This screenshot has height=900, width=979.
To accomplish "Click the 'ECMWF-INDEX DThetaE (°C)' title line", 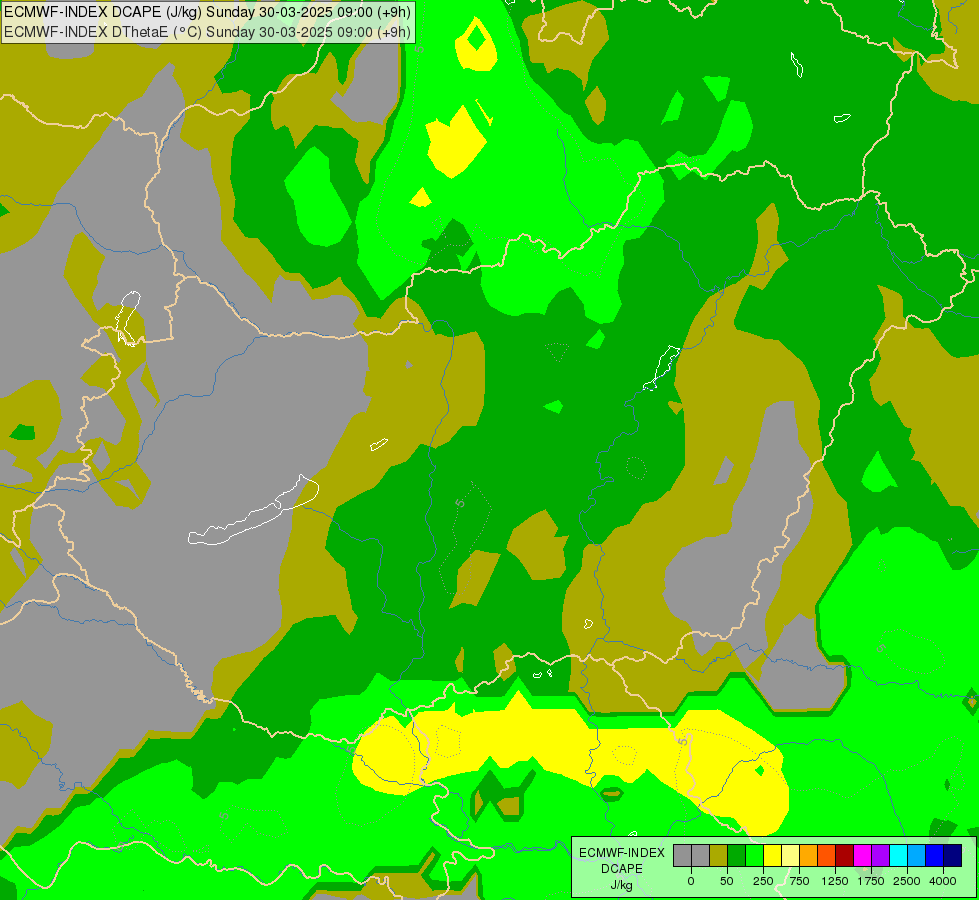I will (207, 32).
